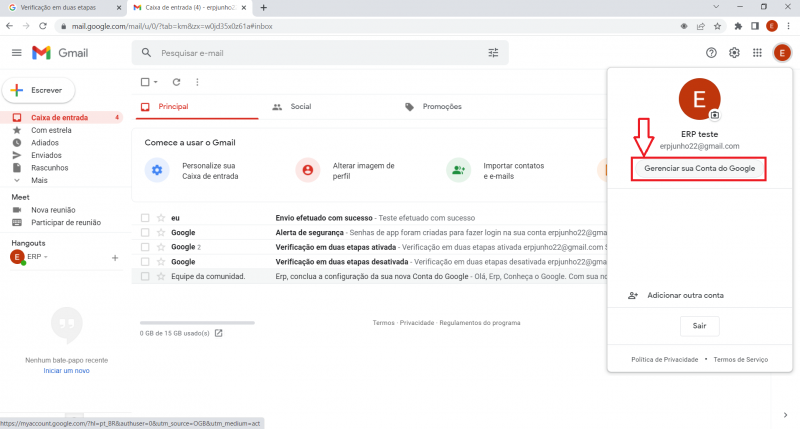Star the Alerta de segurança email
This screenshot has height=429, width=800.
(161, 233)
